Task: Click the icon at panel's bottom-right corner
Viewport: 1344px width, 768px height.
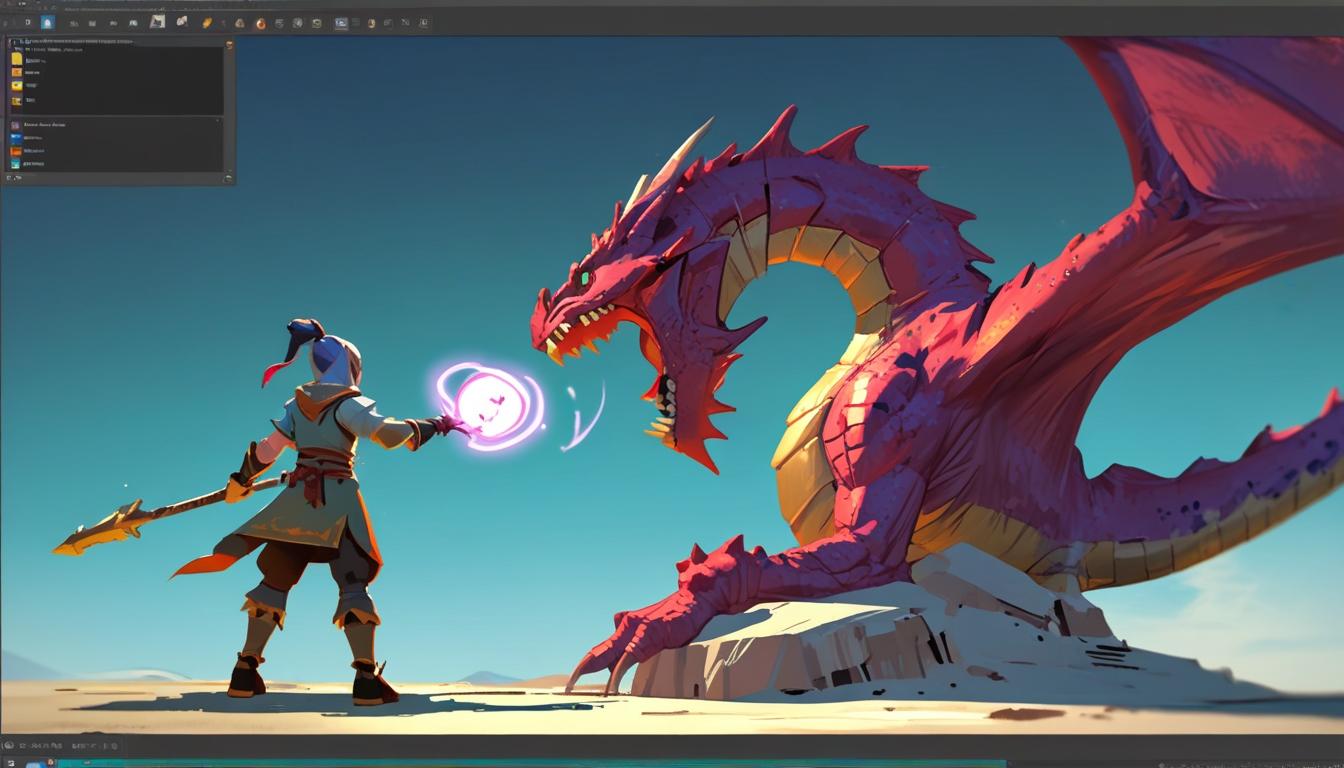Action: [229, 178]
